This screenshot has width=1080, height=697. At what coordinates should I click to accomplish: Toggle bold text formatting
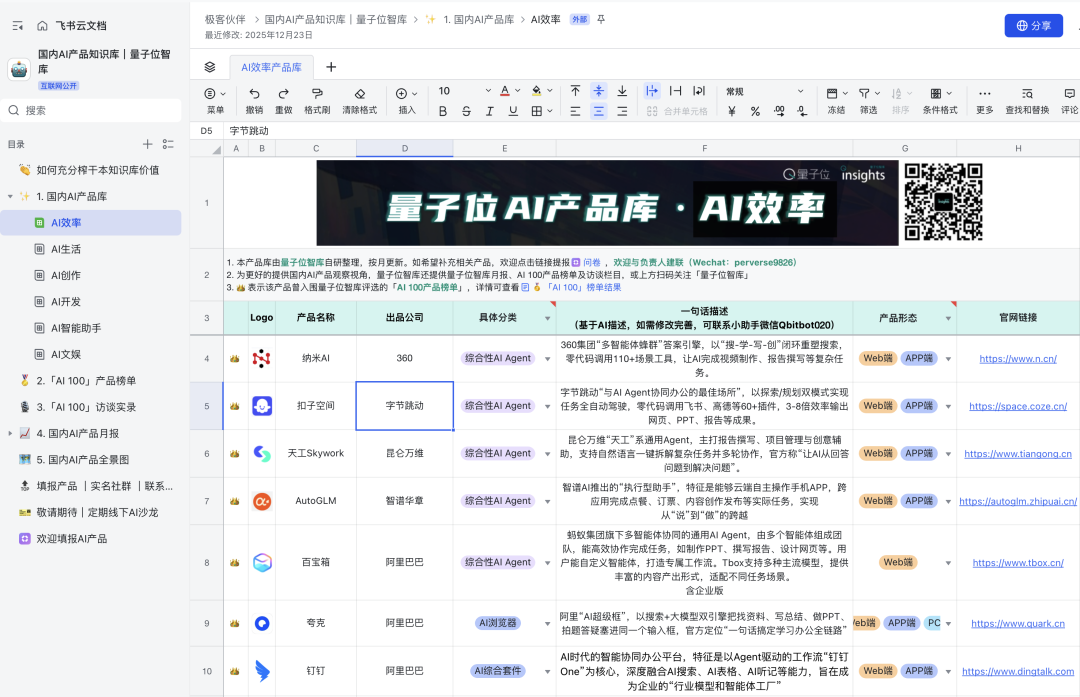[443, 111]
